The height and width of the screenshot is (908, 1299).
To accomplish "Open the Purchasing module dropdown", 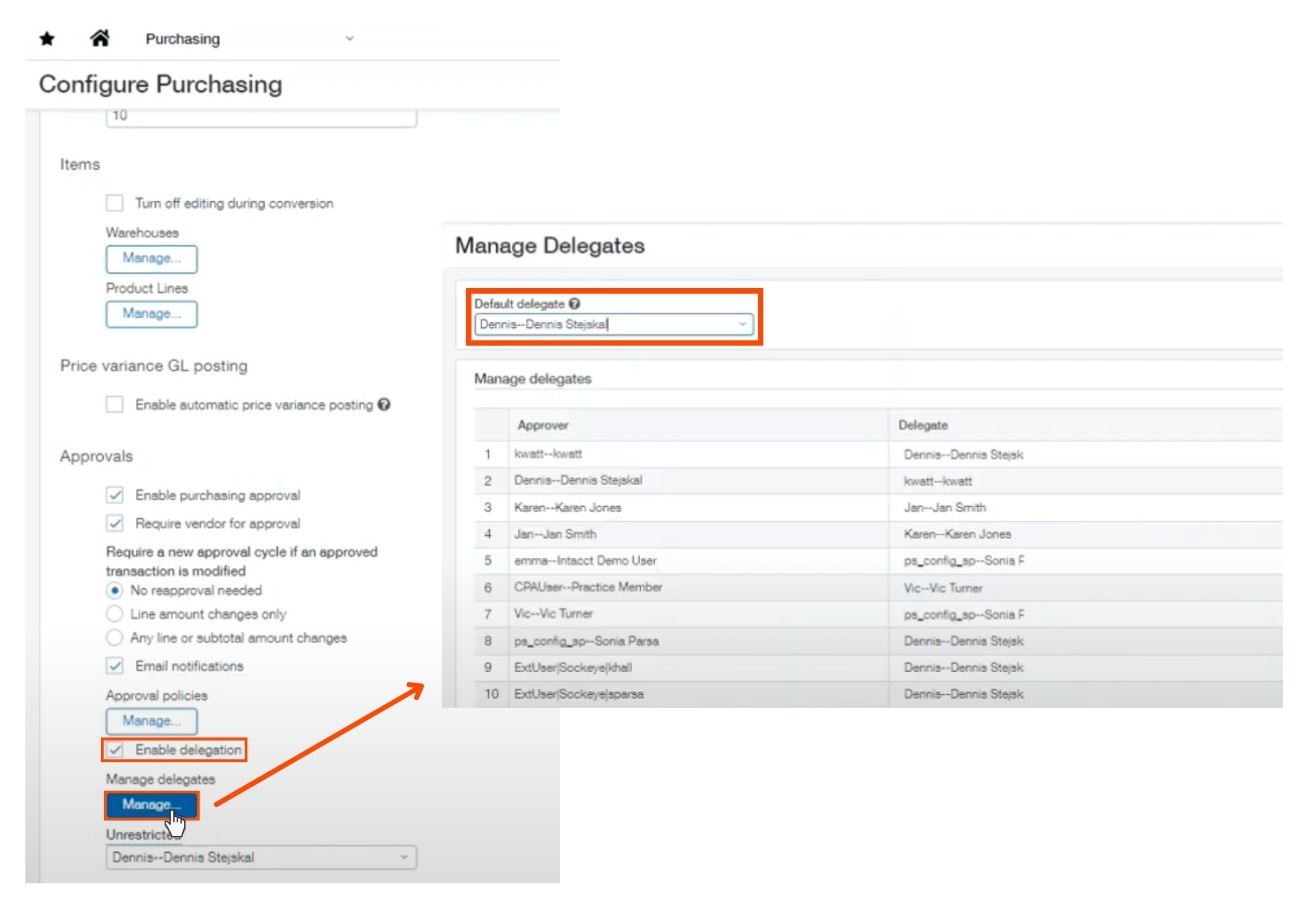I will [250, 39].
